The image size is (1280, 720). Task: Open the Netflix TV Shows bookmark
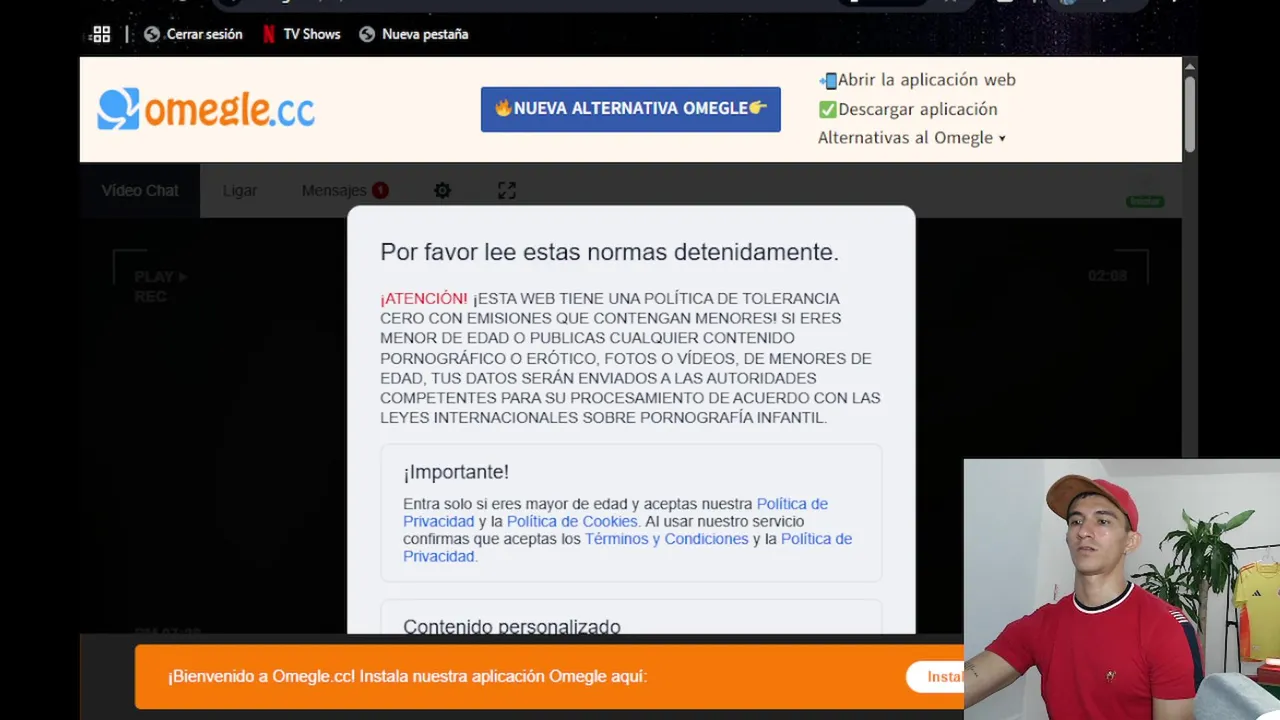click(301, 34)
